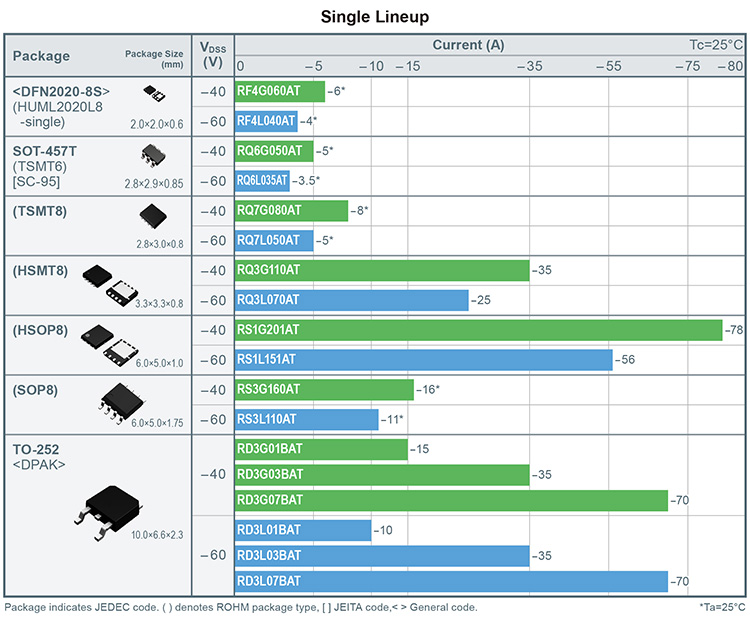Click the RD3G07BAT green bar

(x=451, y=500)
